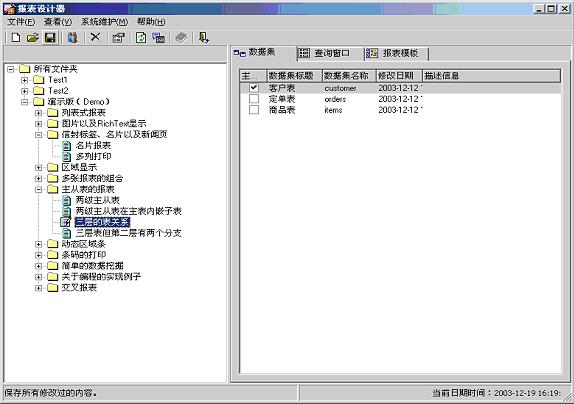Click the Properties toolbar icon
574x404 pixels.
point(118,37)
